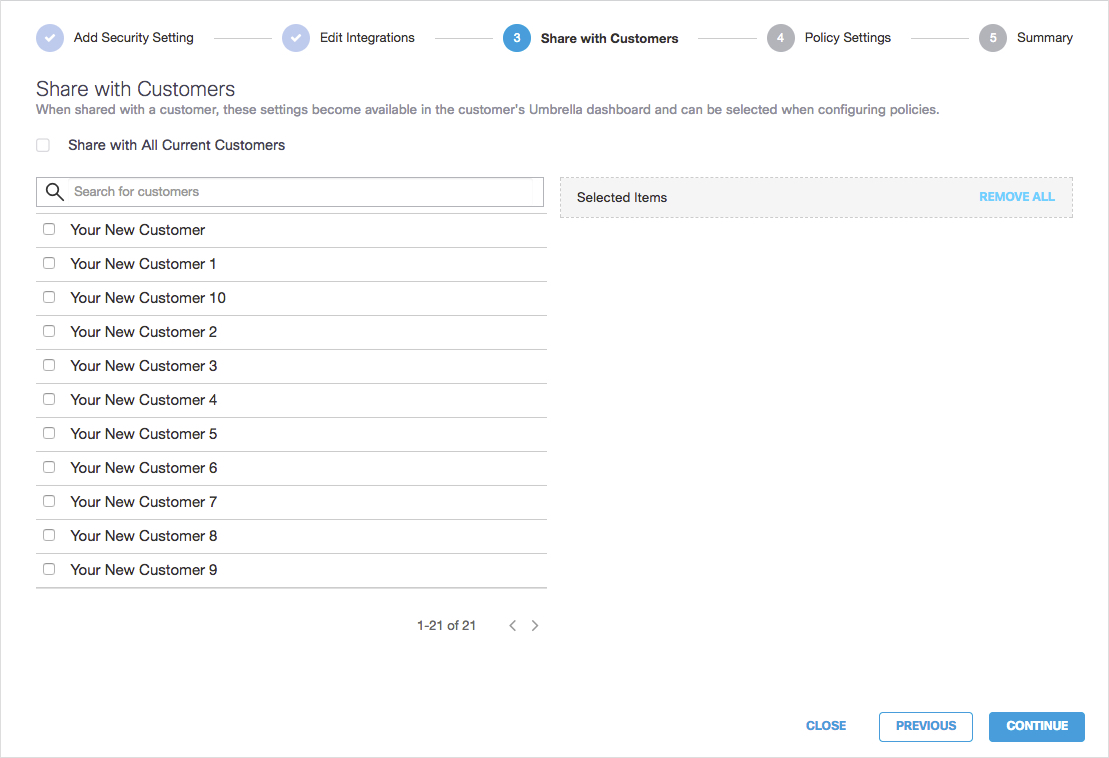Enable Share with All Current Customers
The image size is (1109, 758).
pos(43,145)
